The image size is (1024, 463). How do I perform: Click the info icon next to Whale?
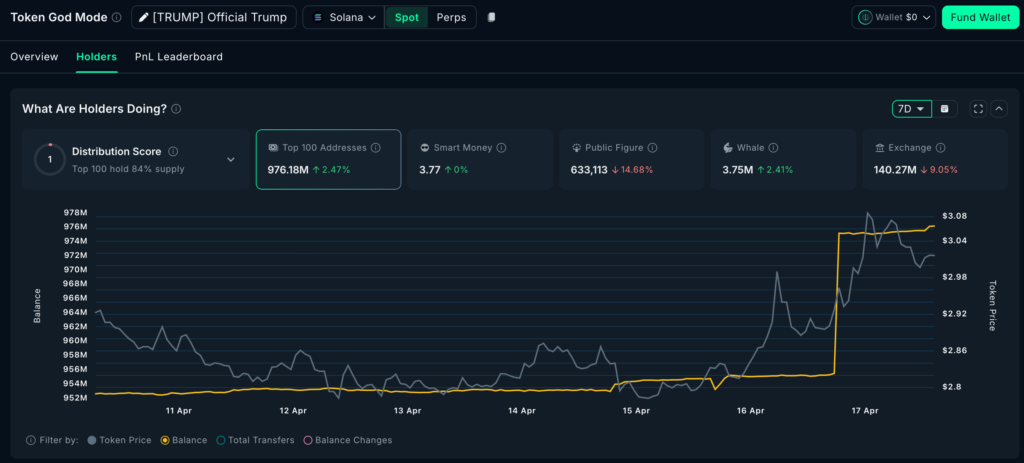(773, 148)
